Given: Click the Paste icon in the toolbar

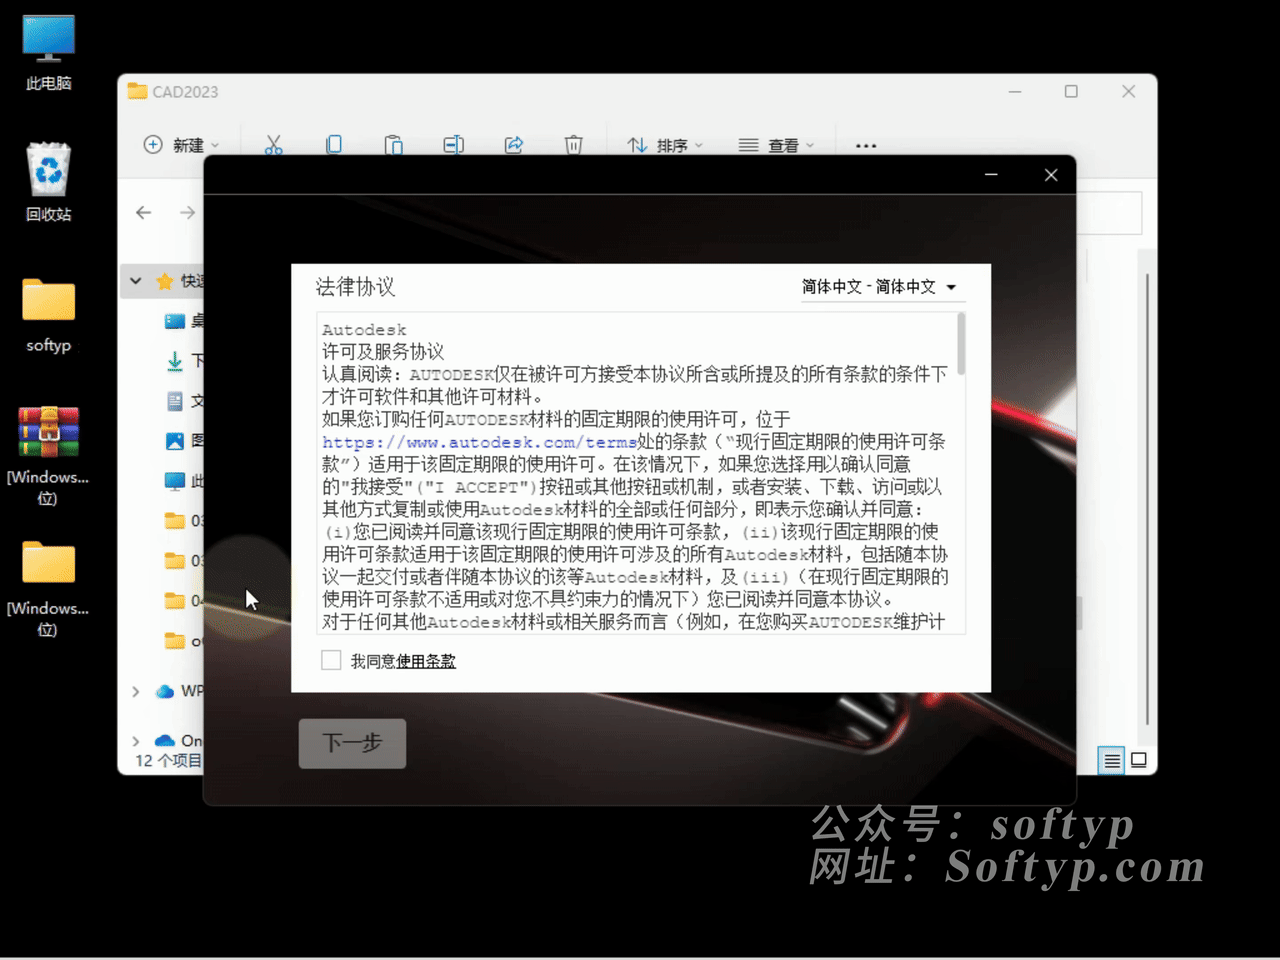Looking at the screenshot, I should click(393, 145).
